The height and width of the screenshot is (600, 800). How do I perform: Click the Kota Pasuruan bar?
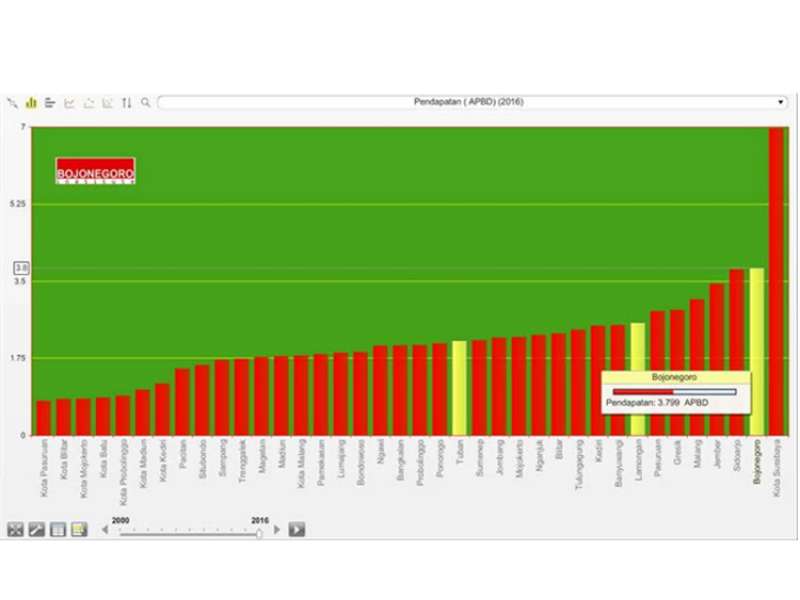point(44,418)
